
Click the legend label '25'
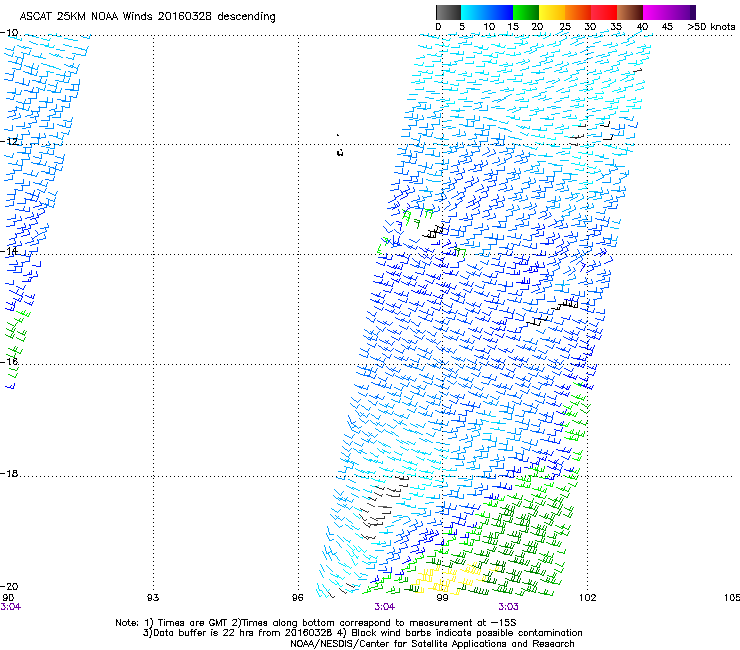pos(565,27)
